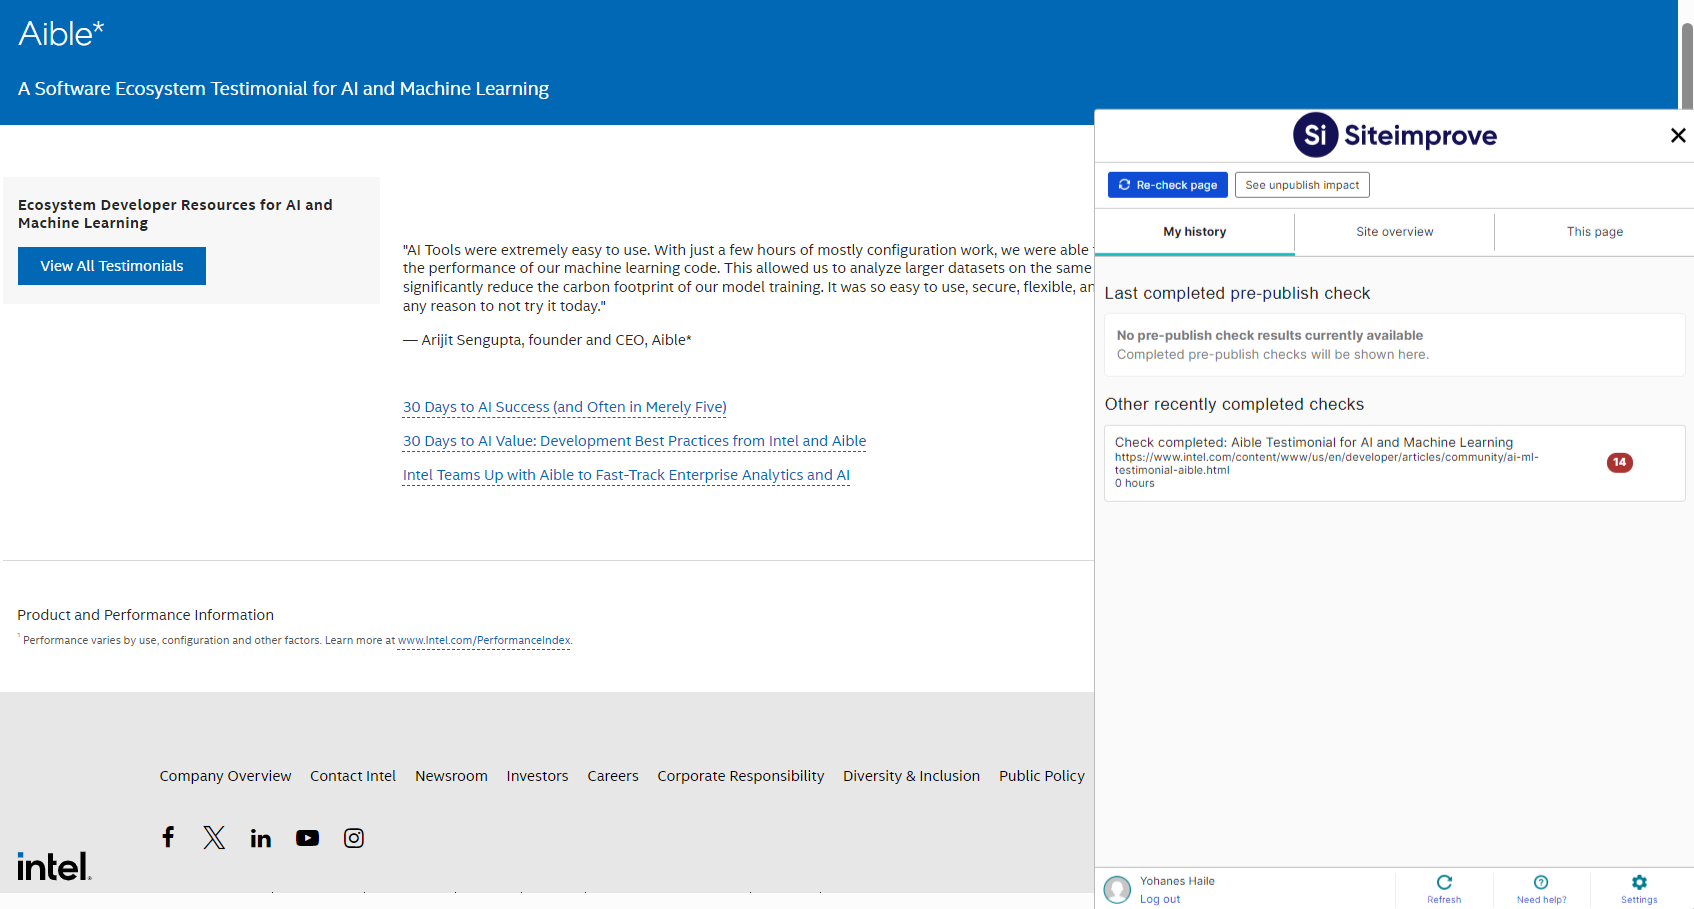Switch to Site overview tab

[x=1394, y=232]
